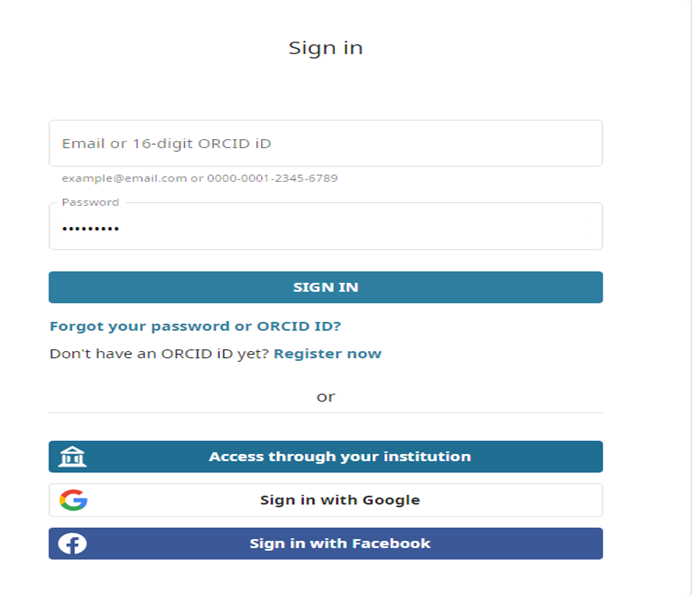Select Sign in with Facebook
The width and height of the screenshot is (698, 595).
pyautogui.click(x=339, y=544)
